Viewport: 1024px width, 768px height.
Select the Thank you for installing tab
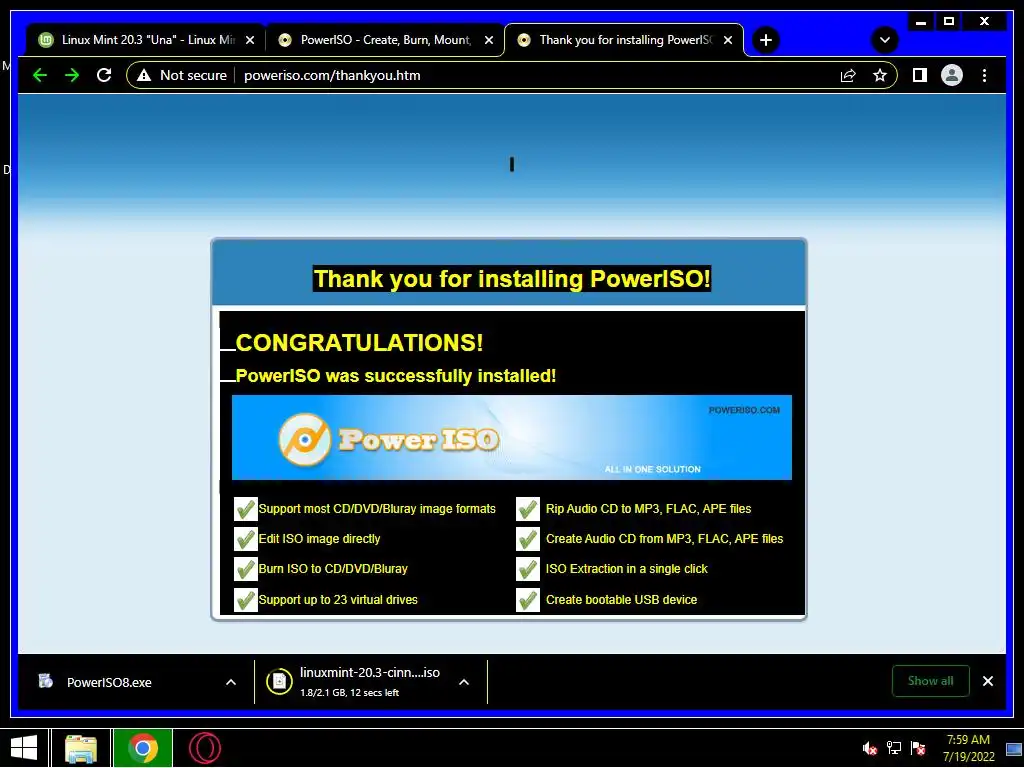tap(624, 40)
